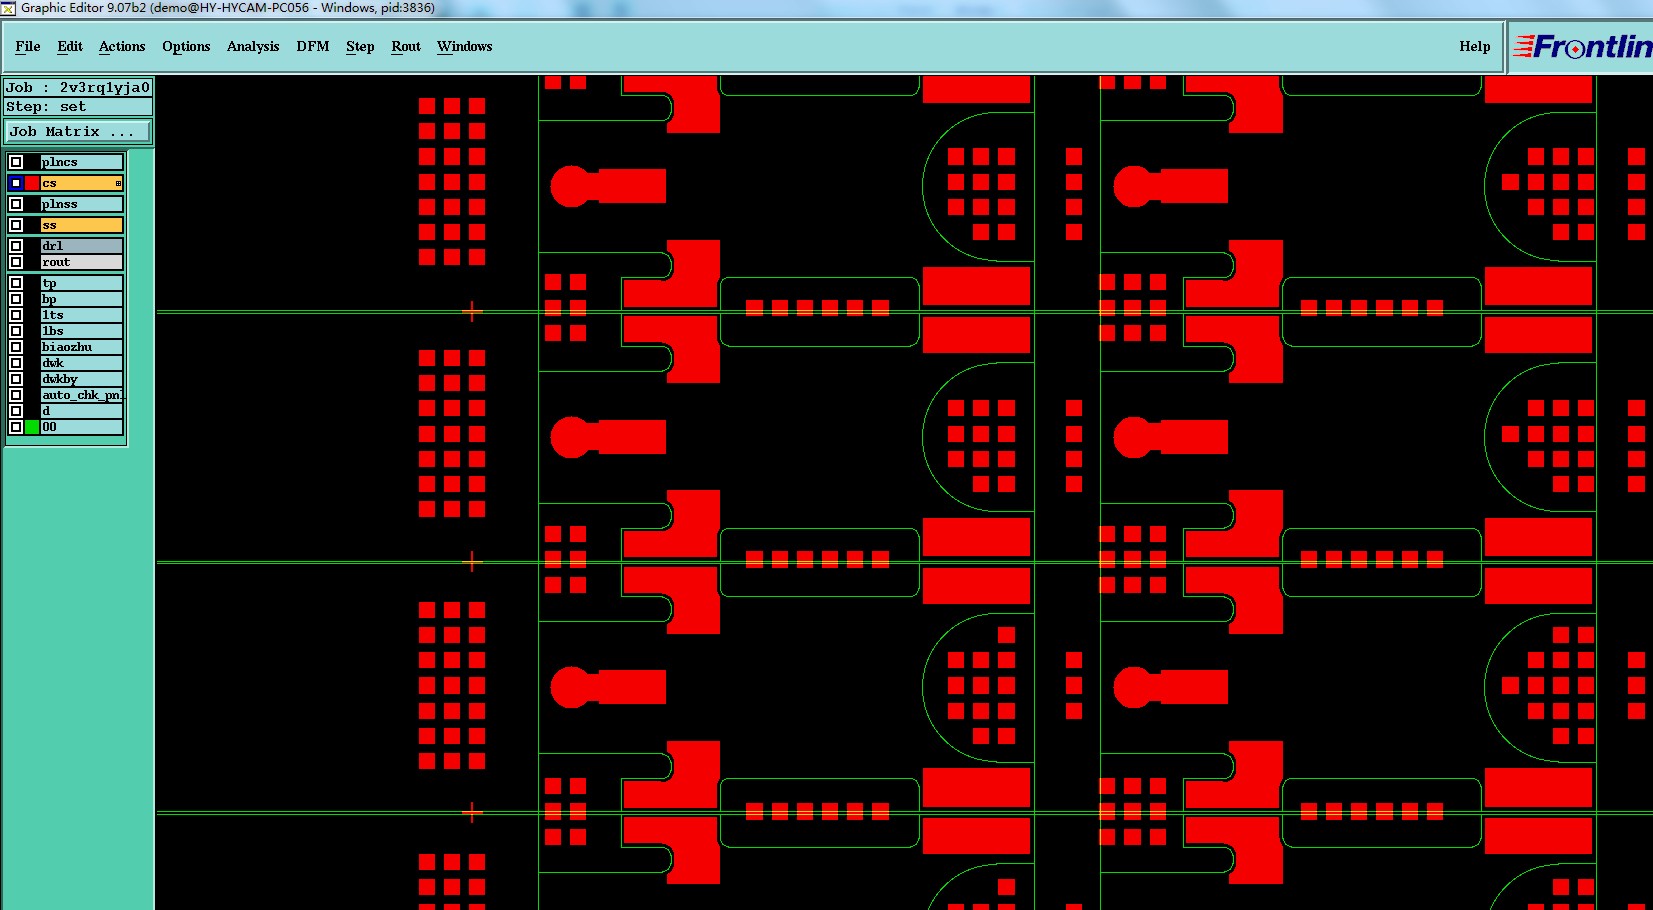The height and width of the screenshot is (910, 1653).
Task: Select the auto_chk_pnl layer name
Action: click(81, 395)
